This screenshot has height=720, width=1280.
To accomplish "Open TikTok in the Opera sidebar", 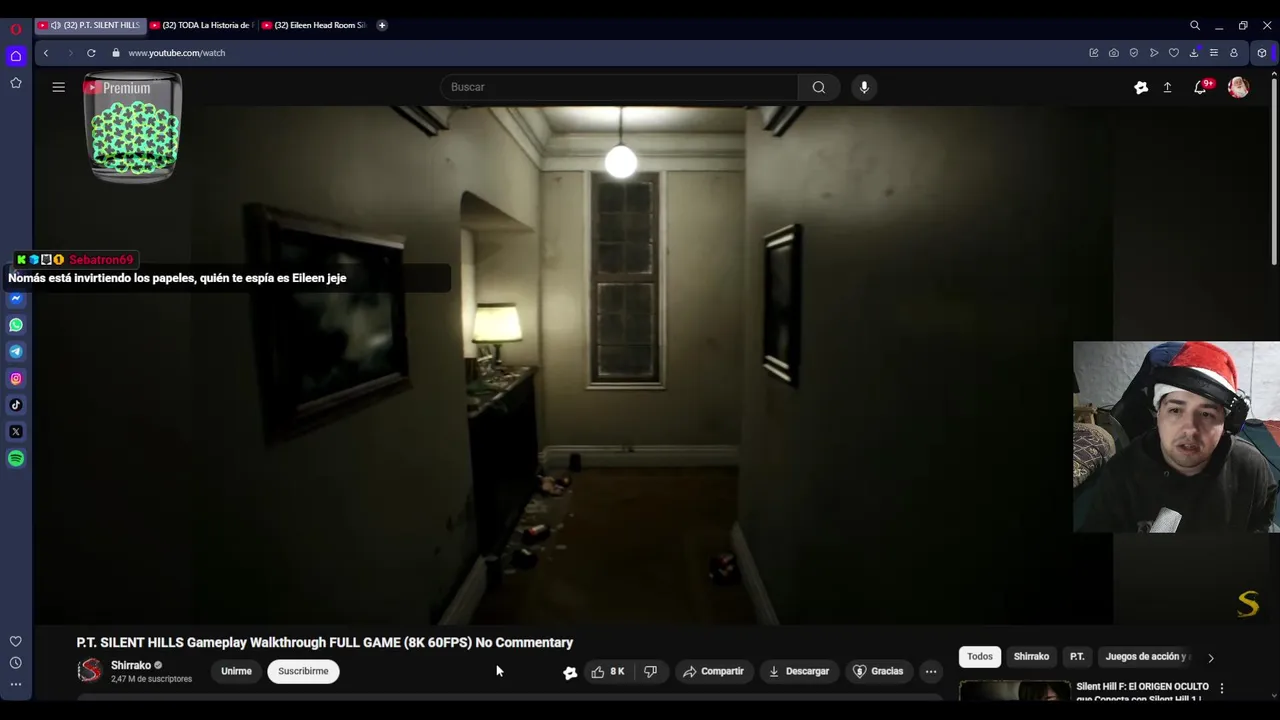I will [16, 405].
